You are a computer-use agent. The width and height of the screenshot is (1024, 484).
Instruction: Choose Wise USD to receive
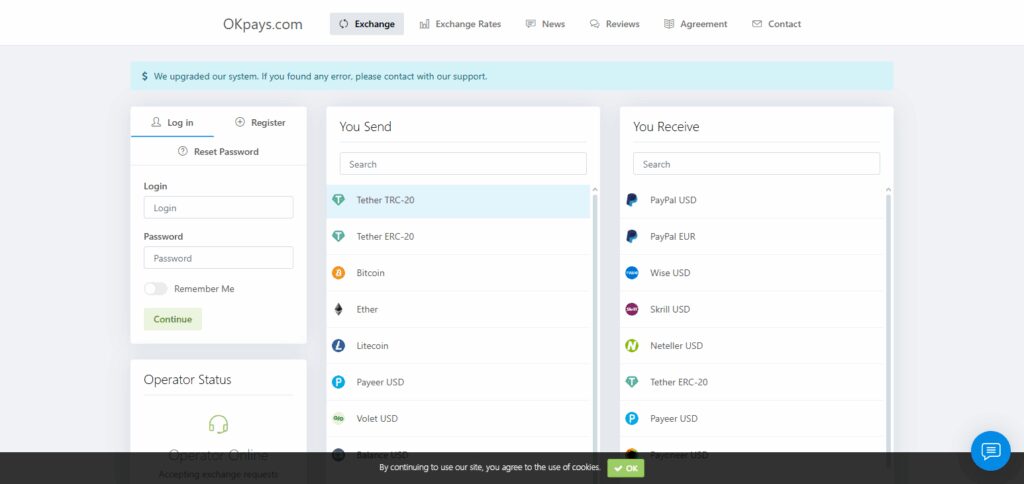tap(752, 273)
